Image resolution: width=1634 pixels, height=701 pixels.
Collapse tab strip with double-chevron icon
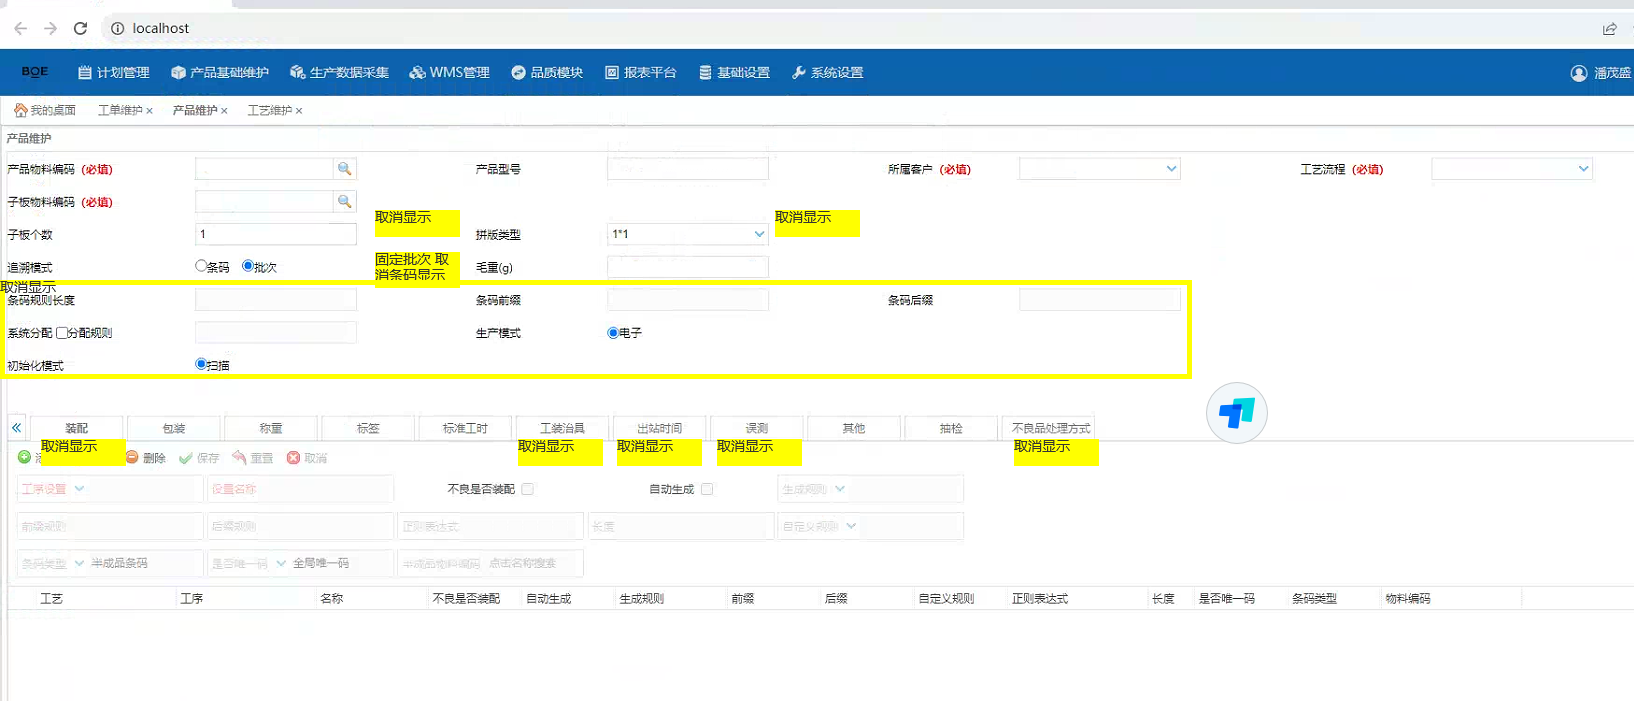16,428
